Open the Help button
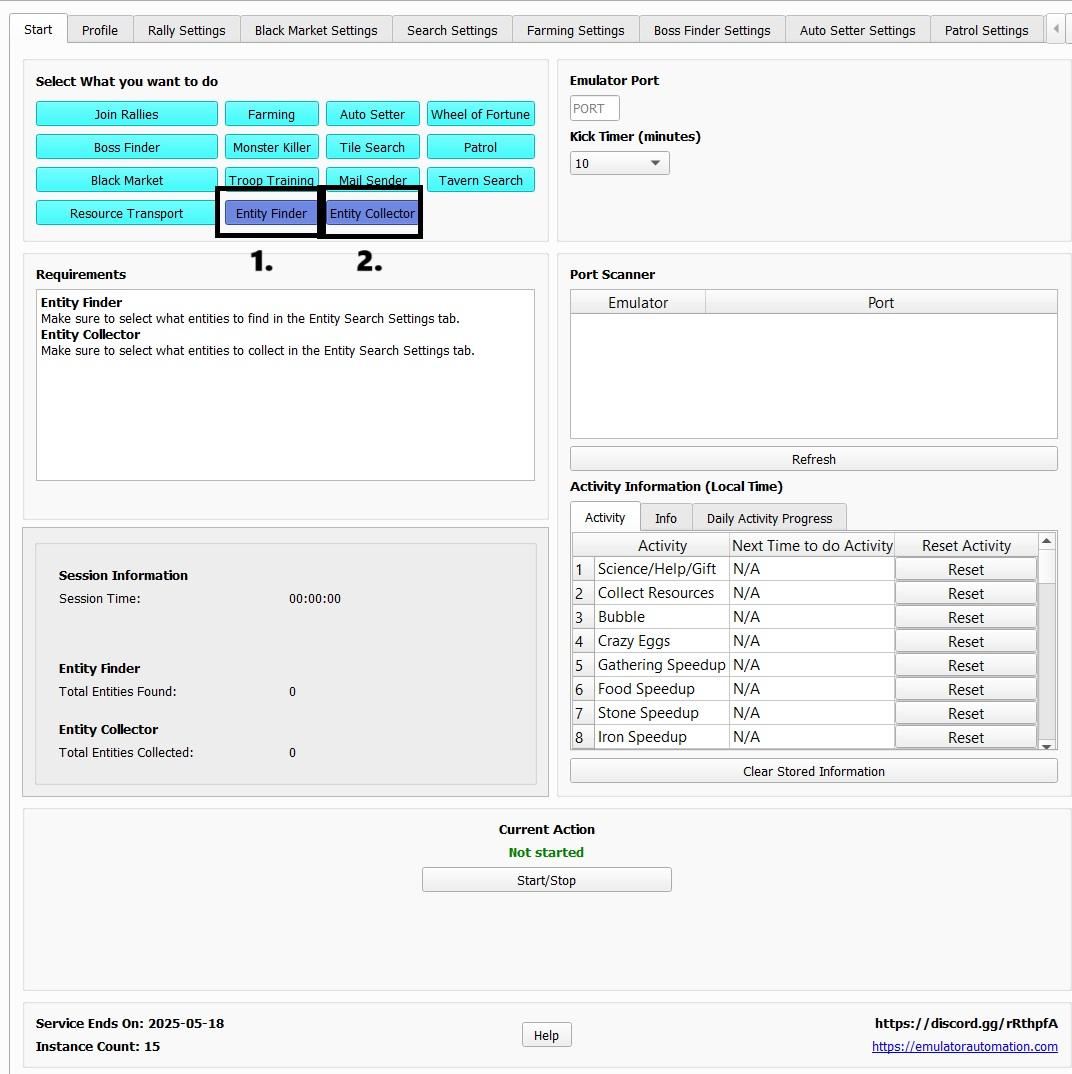This screenshot has width=1072, height=1074. coord(547,1035)
